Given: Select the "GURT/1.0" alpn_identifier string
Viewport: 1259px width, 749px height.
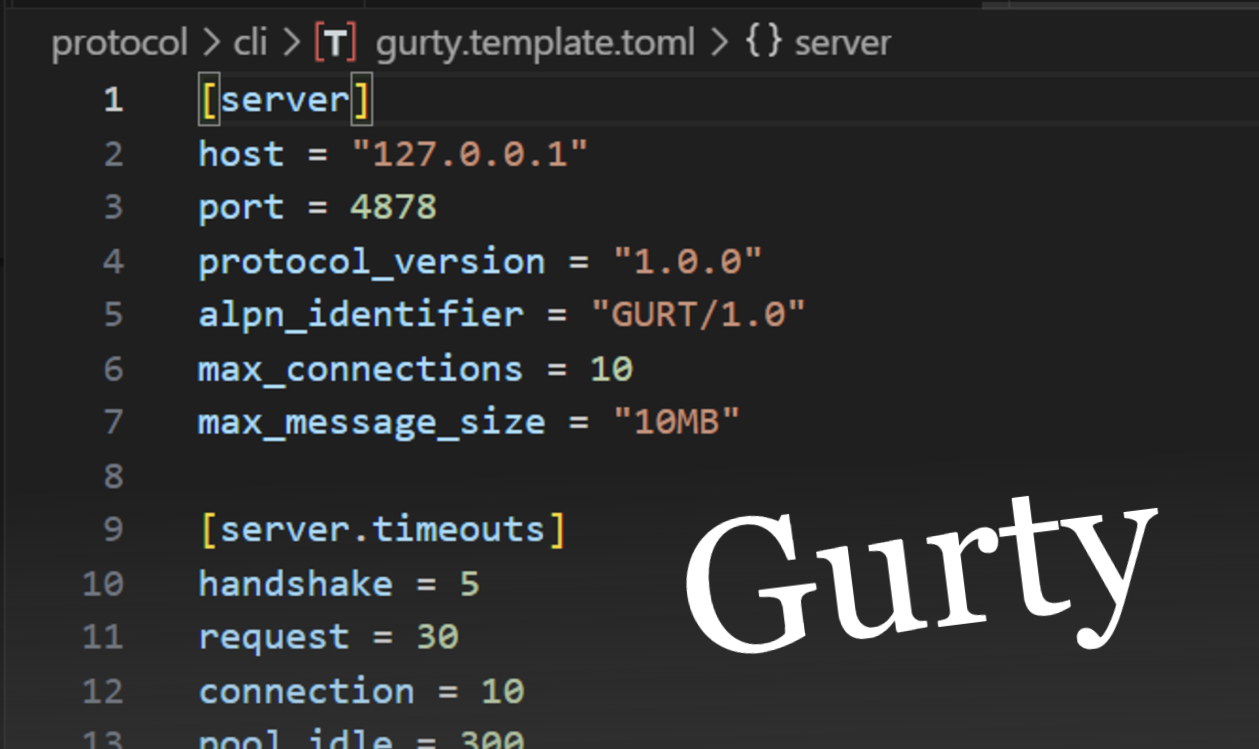Looking at the screenshot, I should 700,314.
